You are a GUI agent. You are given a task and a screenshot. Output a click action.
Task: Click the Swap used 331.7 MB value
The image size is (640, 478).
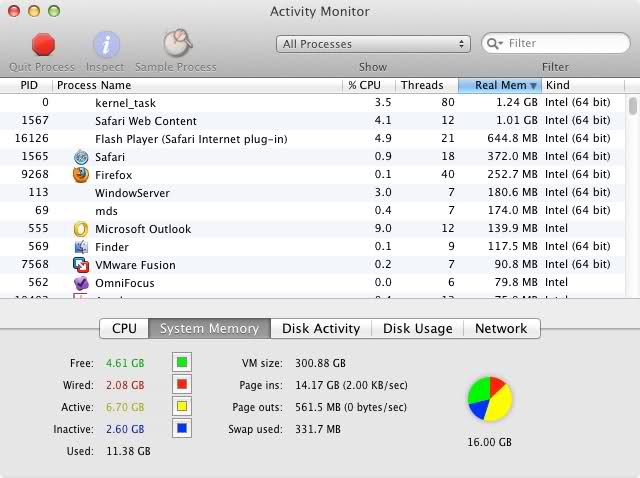pyautogui.click(x=318, y=429)
